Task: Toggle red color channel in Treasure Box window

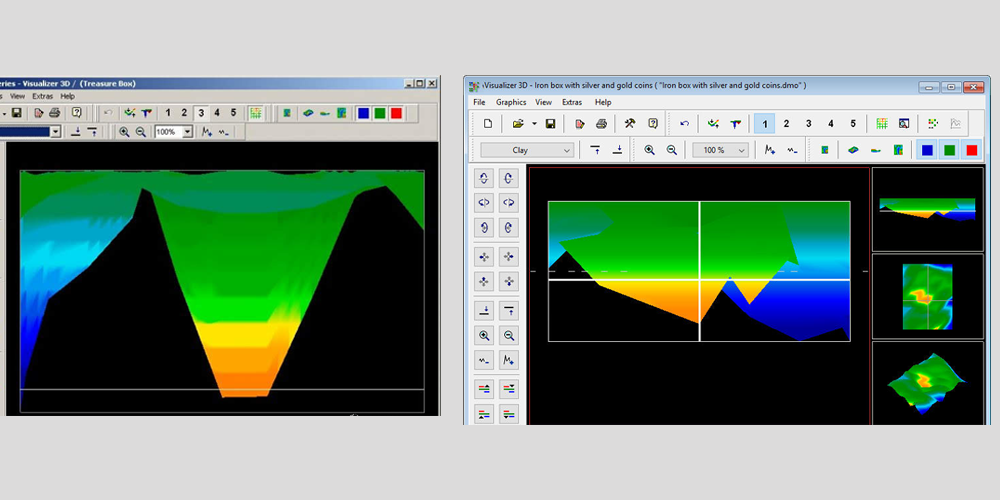Action: coord(396,113)
